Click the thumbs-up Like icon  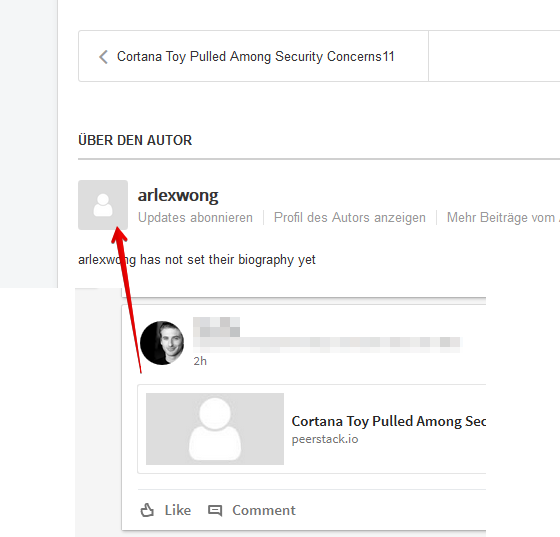(x=147, y=510)
